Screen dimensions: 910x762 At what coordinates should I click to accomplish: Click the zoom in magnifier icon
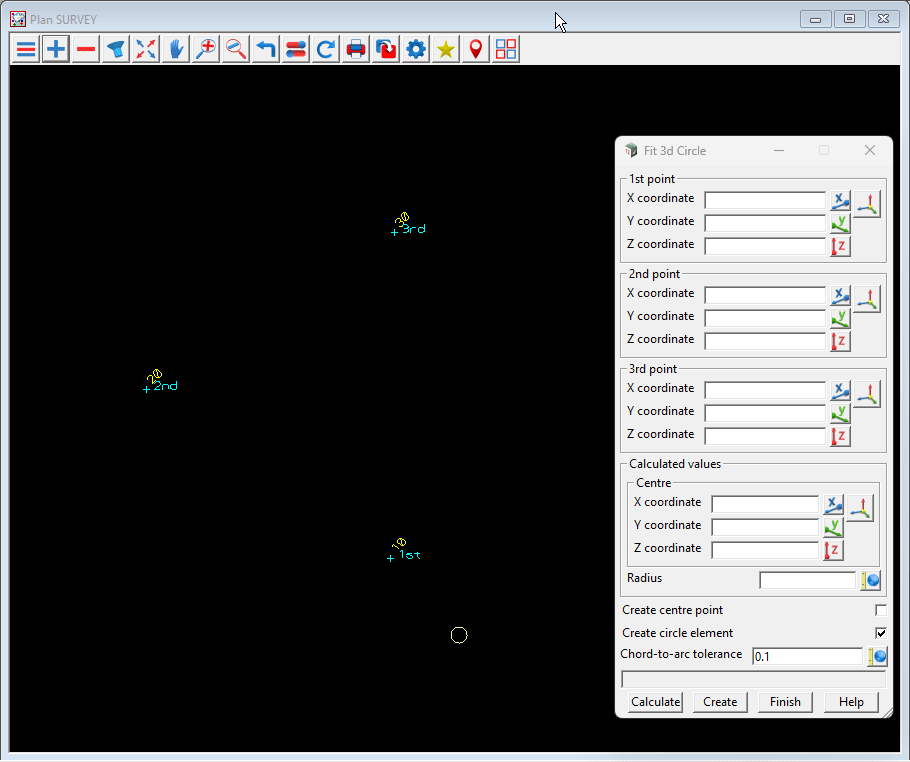click(x=206, y=49)
